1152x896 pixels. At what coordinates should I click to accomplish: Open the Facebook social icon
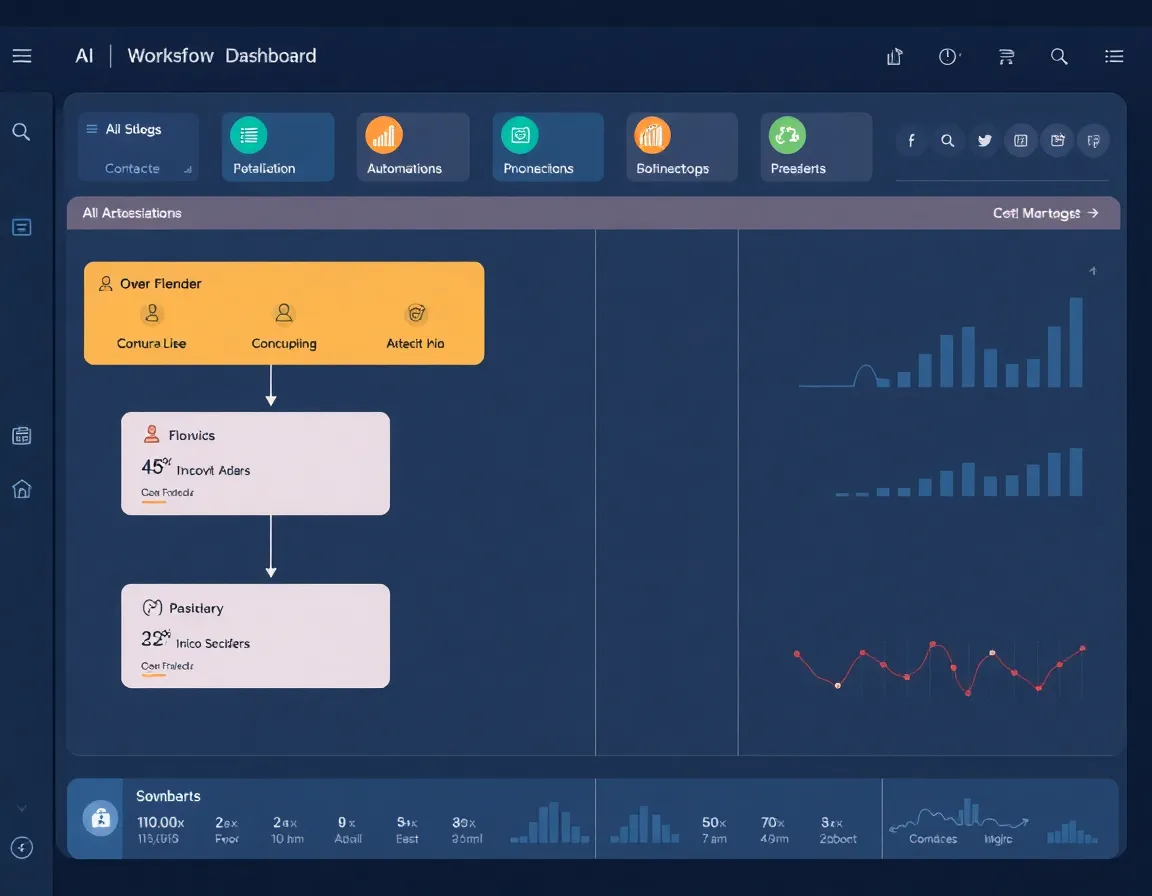click(910, 141)
